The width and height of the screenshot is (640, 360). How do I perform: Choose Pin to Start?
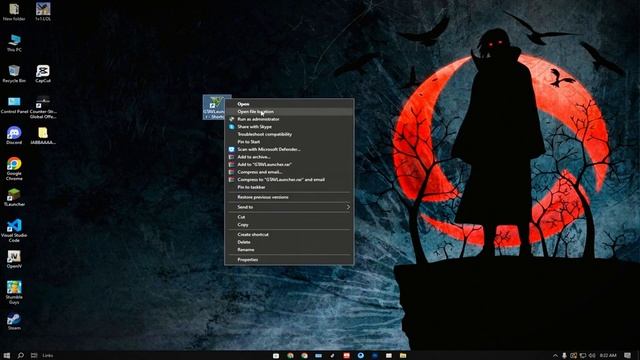pyautogui.click(x=289, y=142)
